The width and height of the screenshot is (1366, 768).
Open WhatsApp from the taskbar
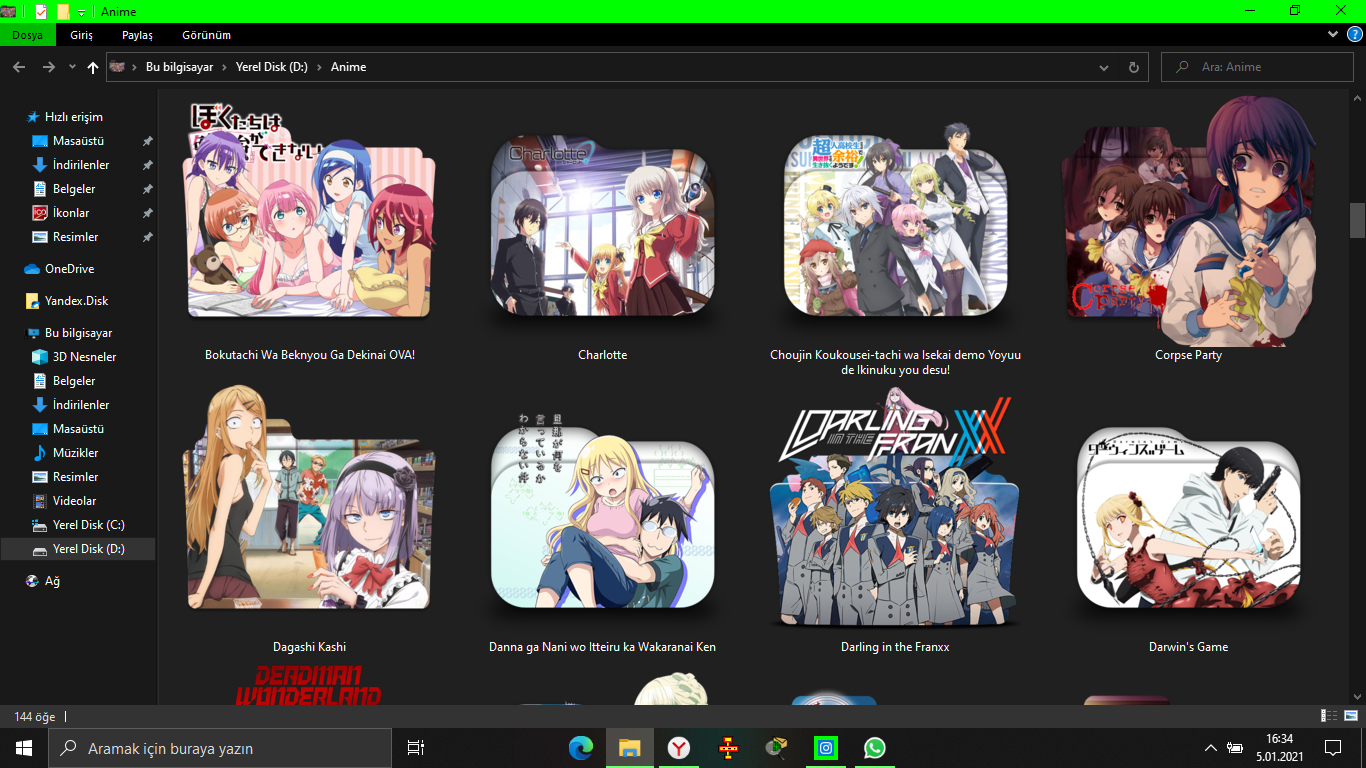click(875, 748)
